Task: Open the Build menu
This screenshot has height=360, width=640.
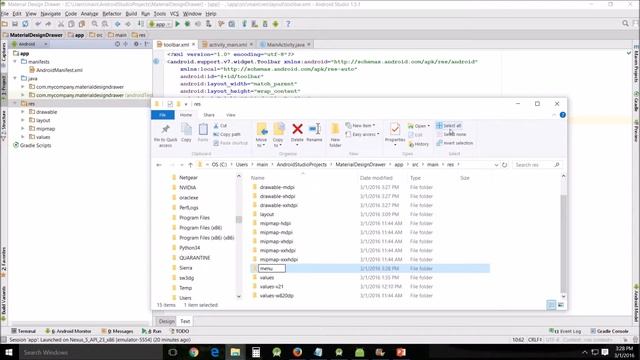Action: 131,14
